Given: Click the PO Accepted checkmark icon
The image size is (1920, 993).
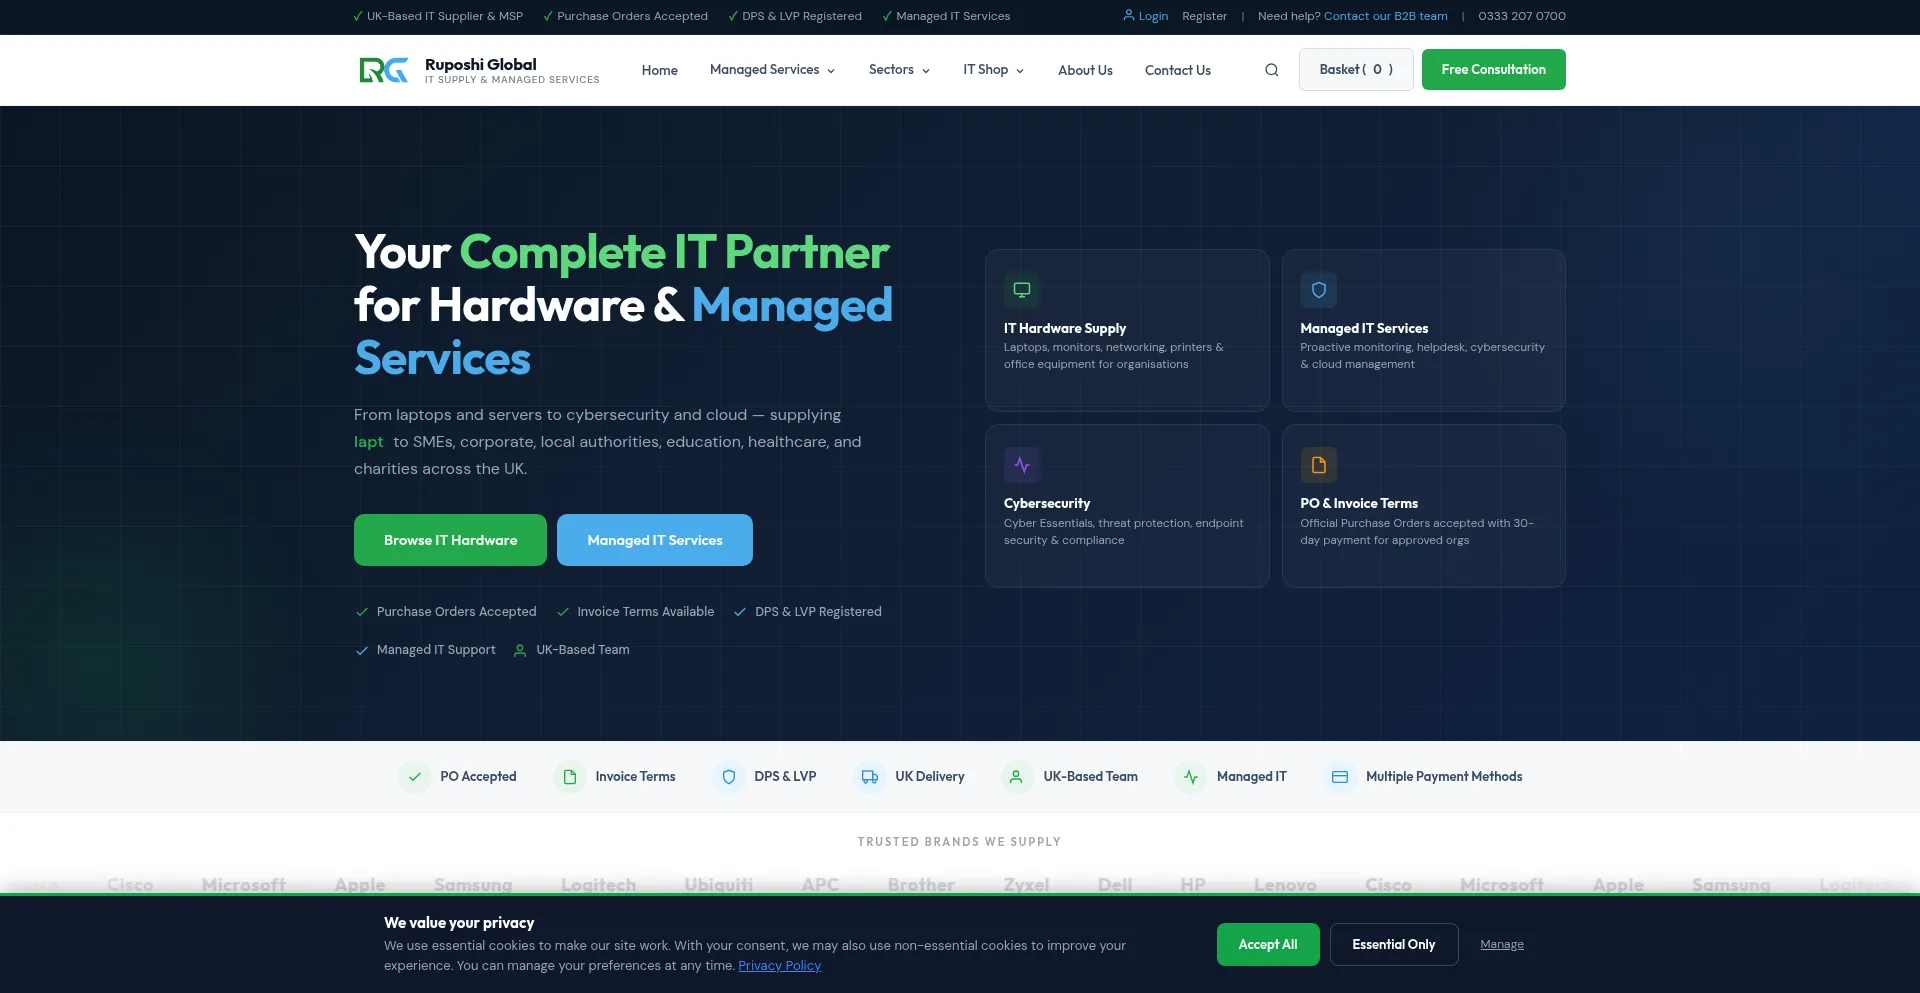Looking at the screenshot, I should [415, 777].
